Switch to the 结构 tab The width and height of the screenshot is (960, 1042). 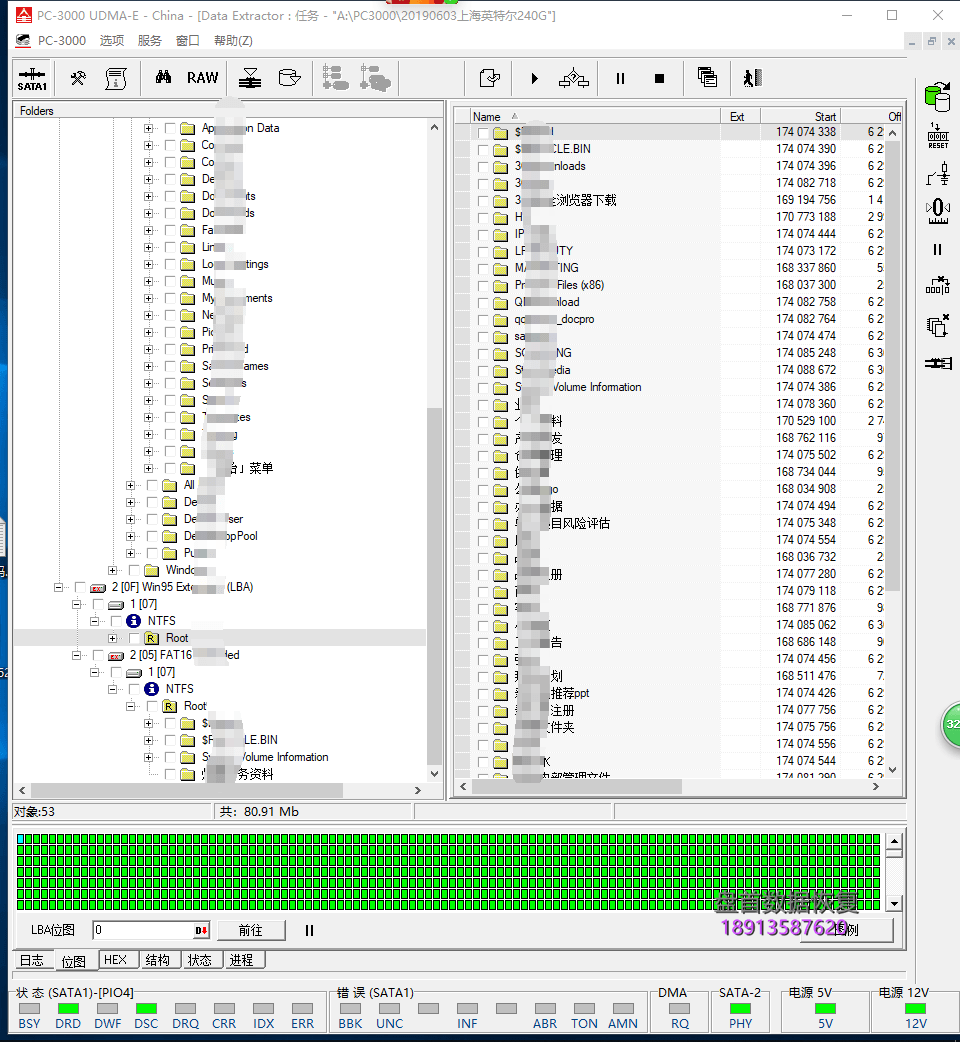[157, 960]
